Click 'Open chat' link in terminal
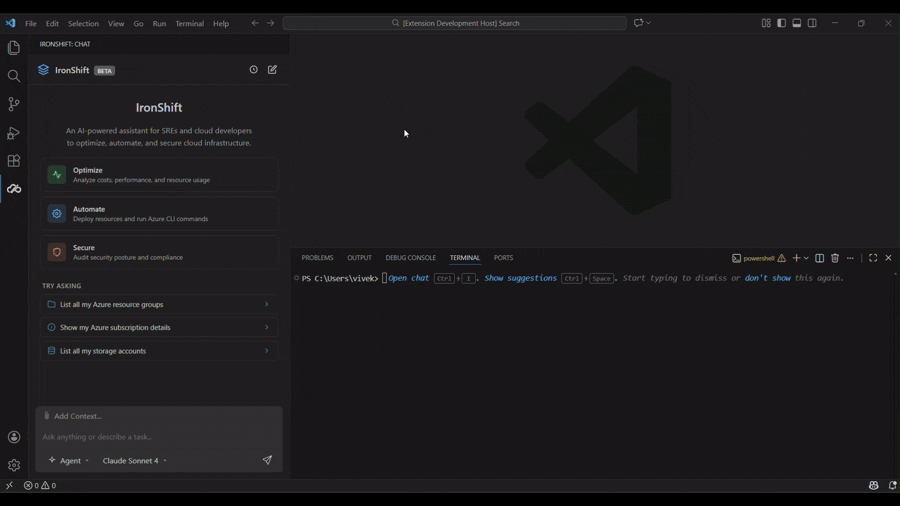The height and width of the screenshot is (506, 900). (x=409, y=278)
